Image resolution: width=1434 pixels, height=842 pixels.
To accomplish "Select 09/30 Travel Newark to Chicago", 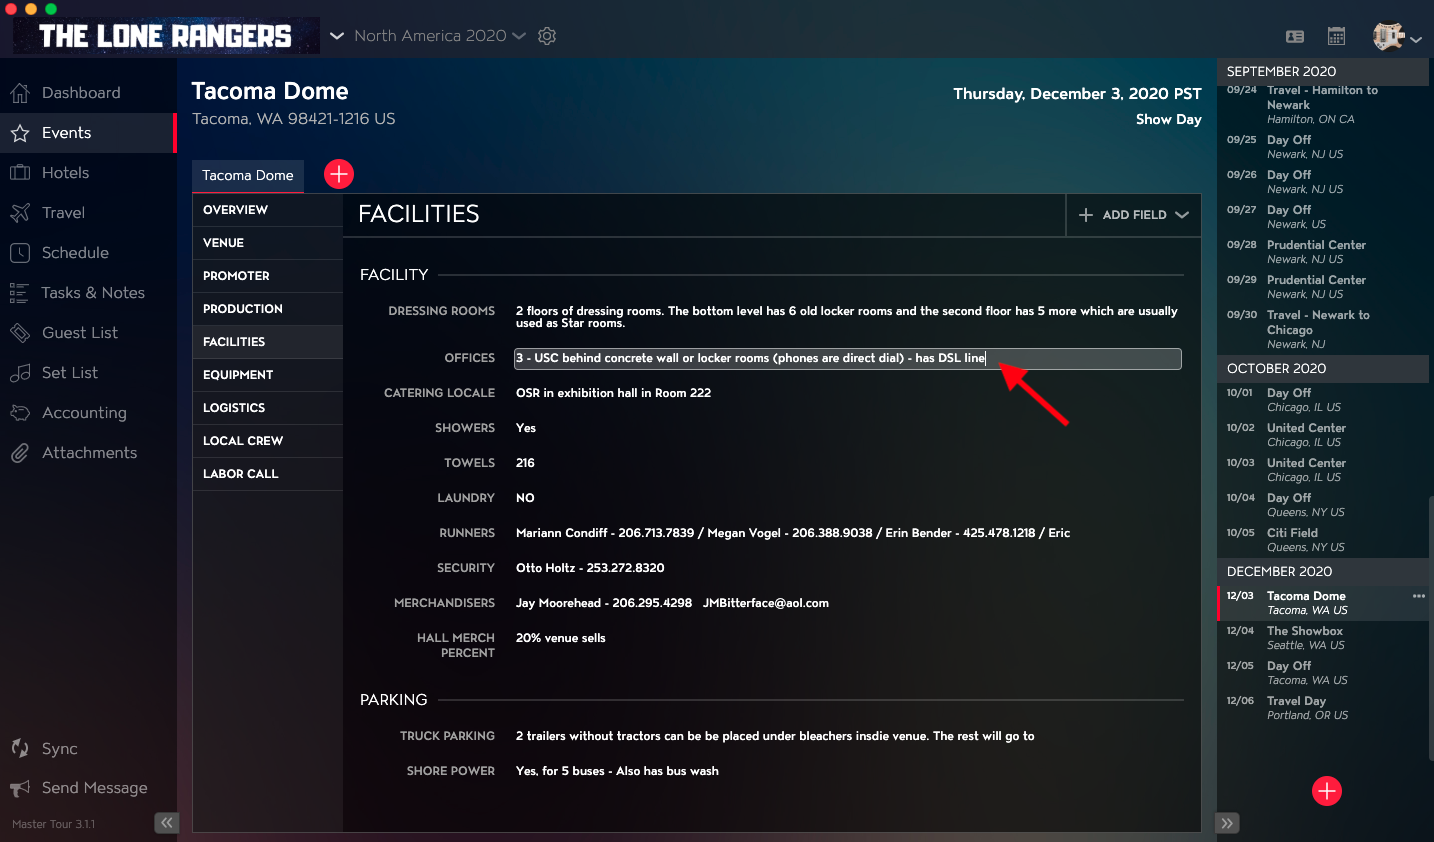I will [x=1322, y=329].
